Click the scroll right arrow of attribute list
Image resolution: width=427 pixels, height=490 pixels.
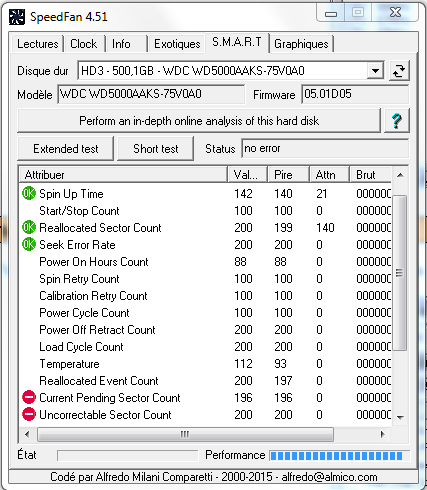(x=383, y=434)
